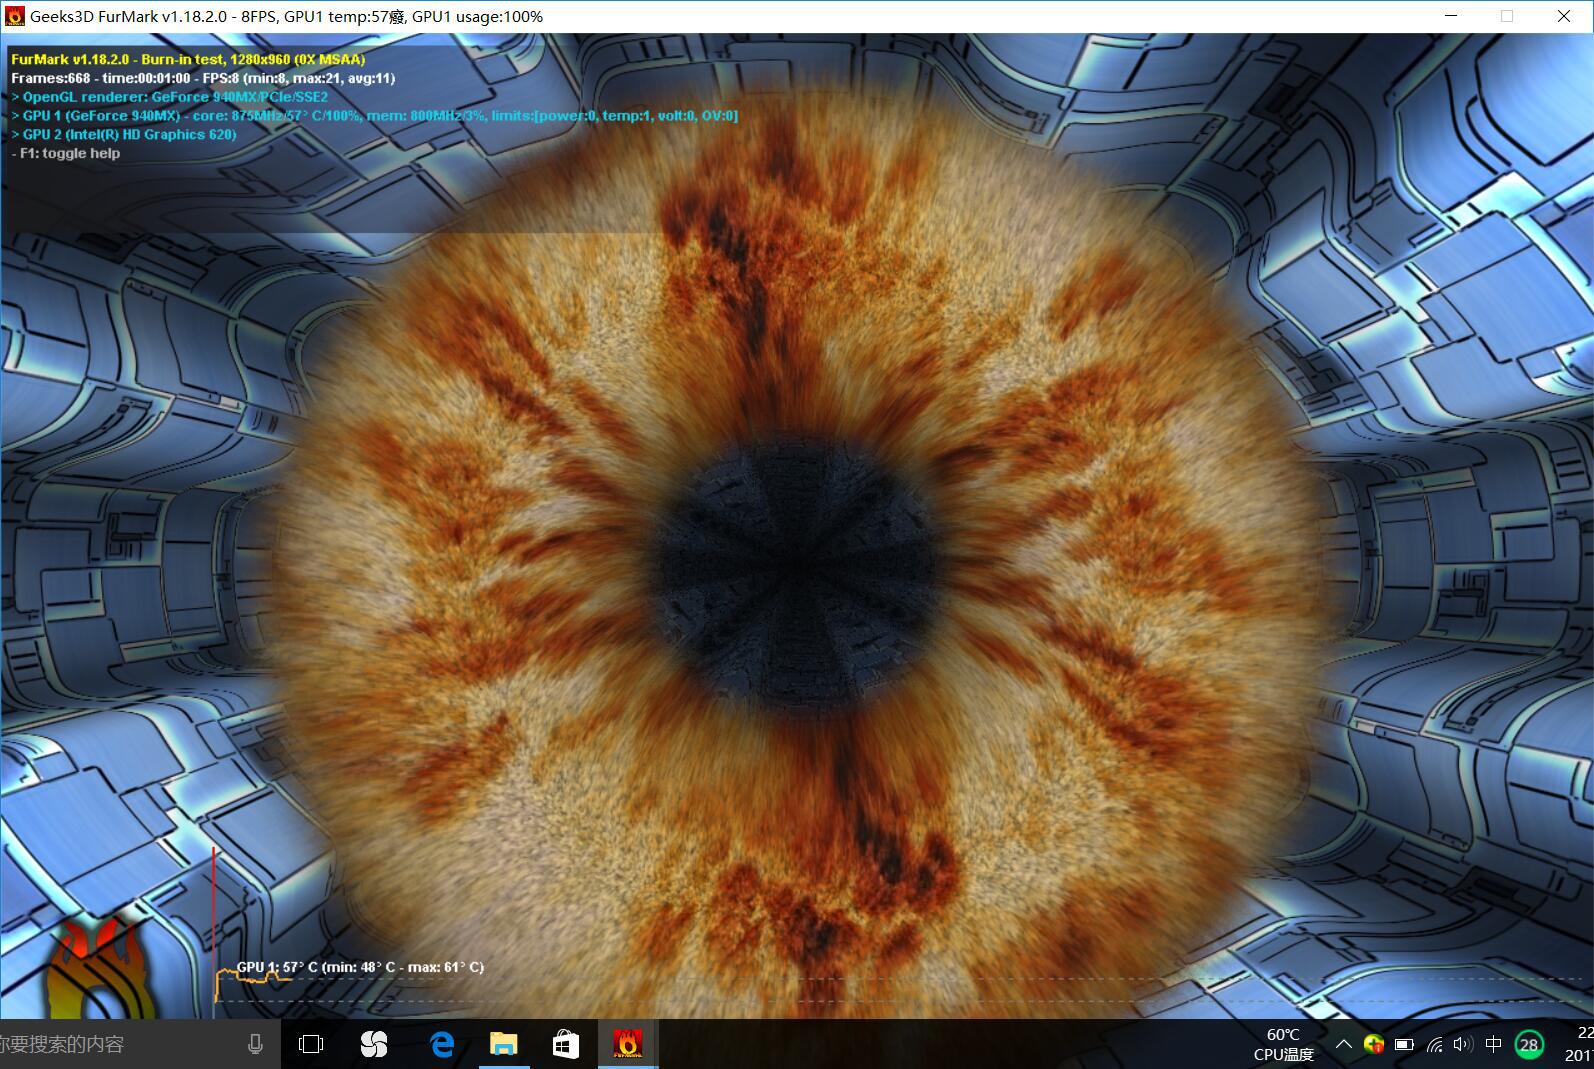Open Task View from the taskbar

tap(311, 1044)
